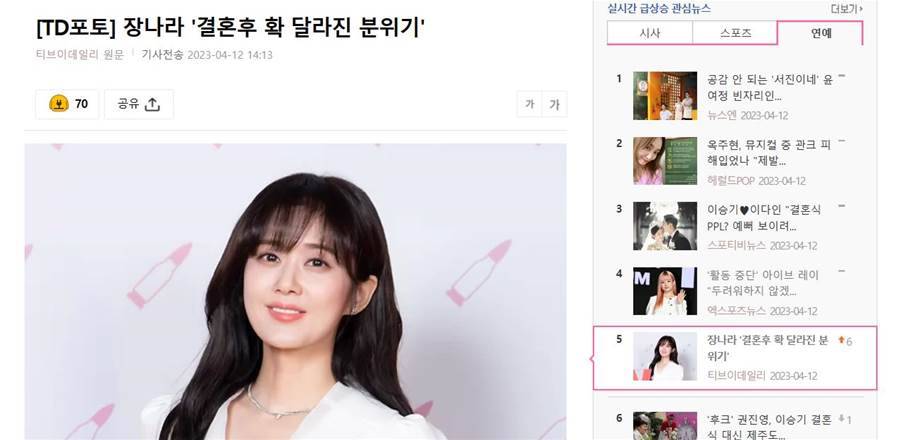Open ranked thumbnail of 장나라 article
Image resolution: width=900 pixels, height=440 pixels.
click(665, 356)
